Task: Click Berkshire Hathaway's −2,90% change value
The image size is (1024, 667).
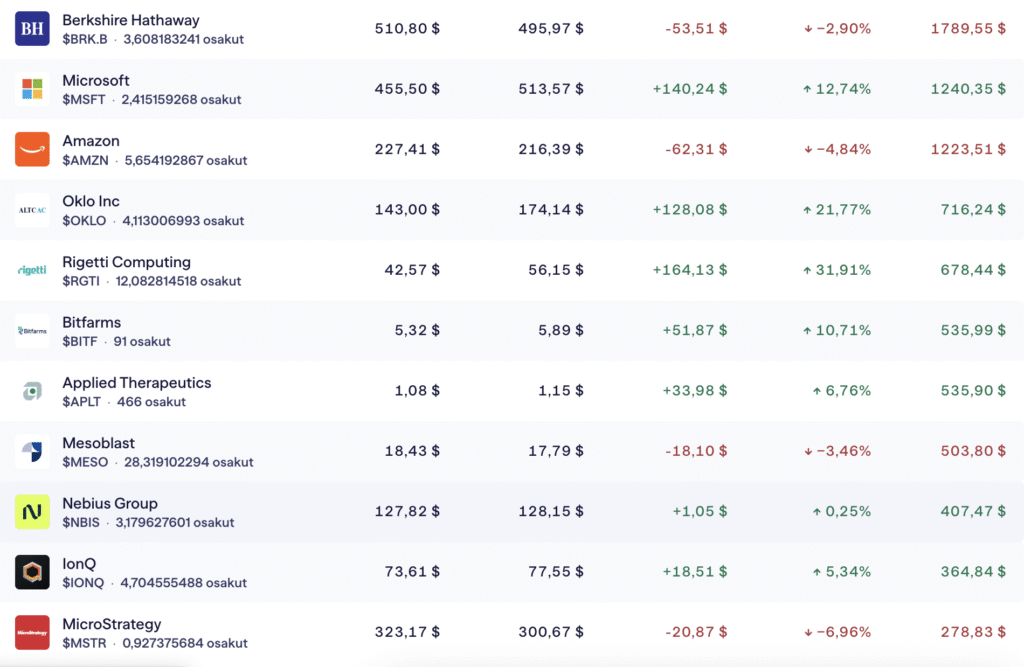Action: coord(836,28)
